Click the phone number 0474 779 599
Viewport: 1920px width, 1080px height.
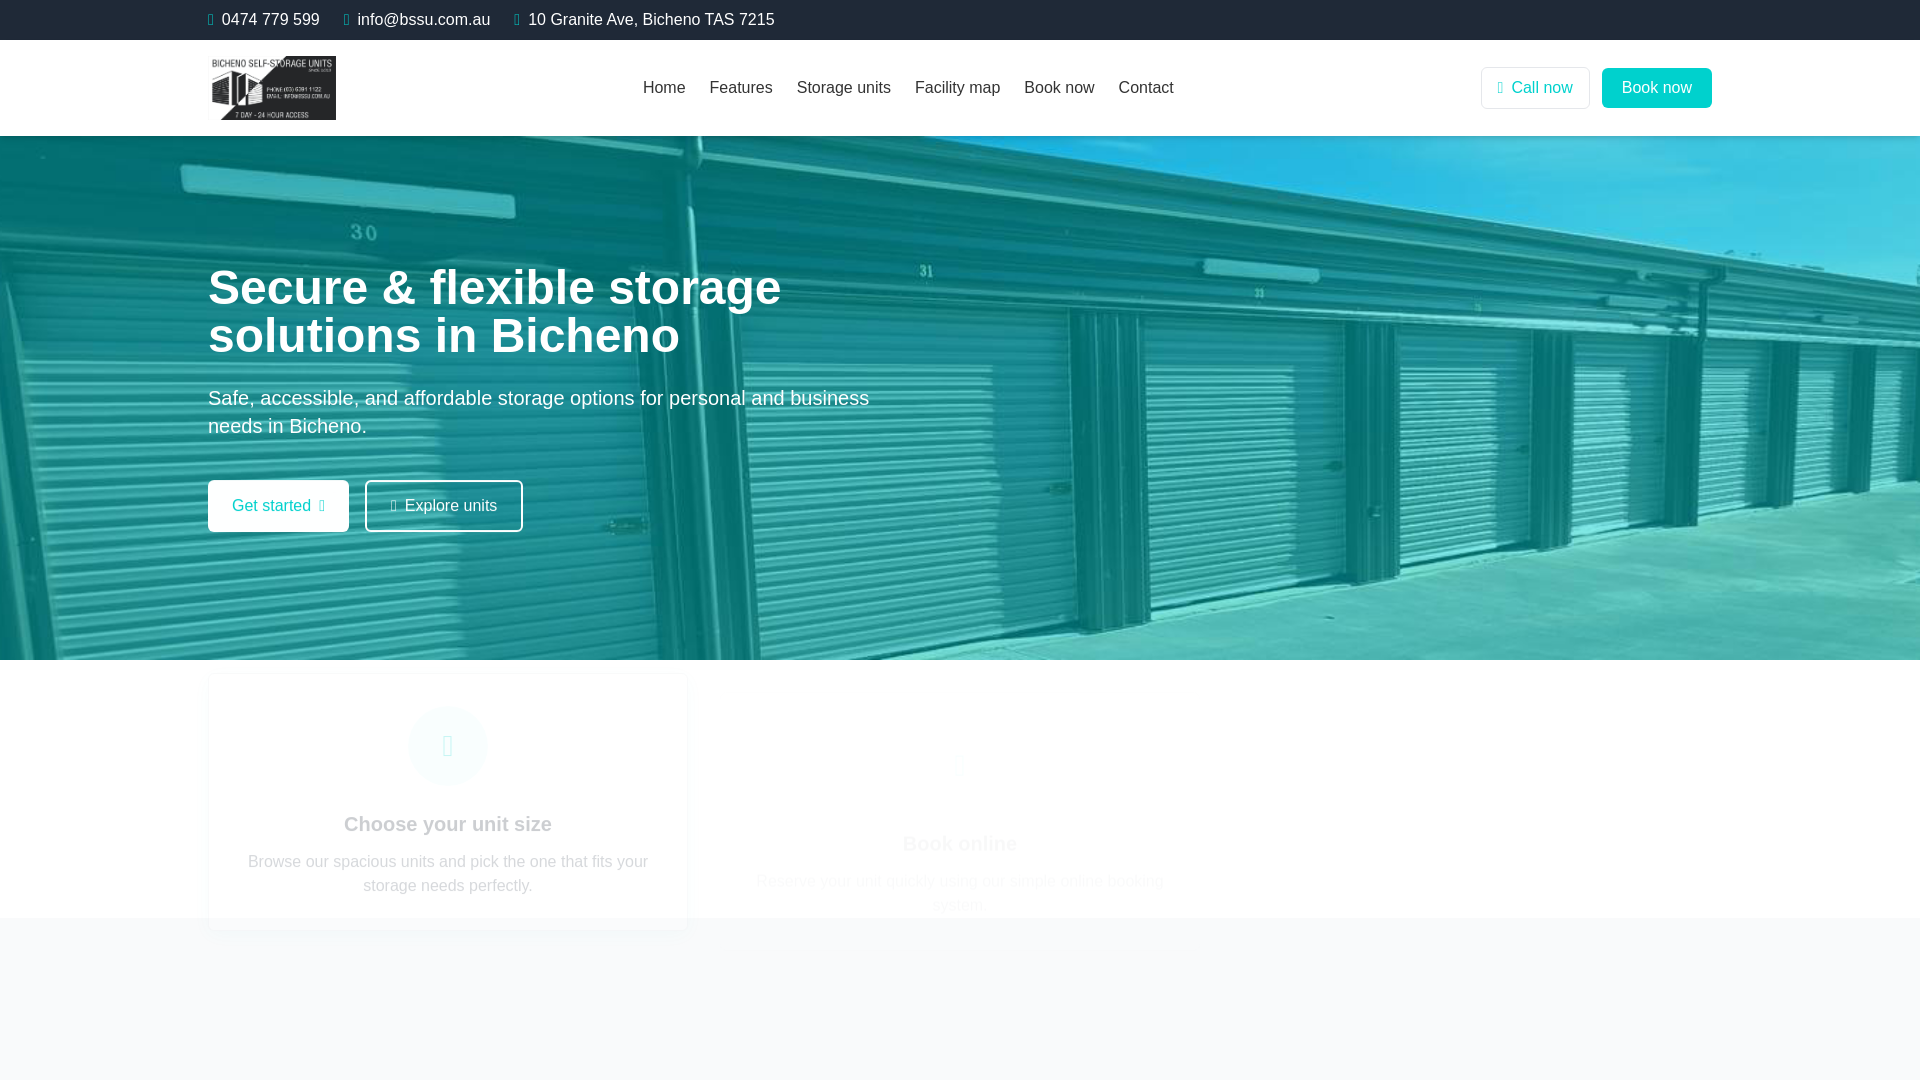click(264, 20)
